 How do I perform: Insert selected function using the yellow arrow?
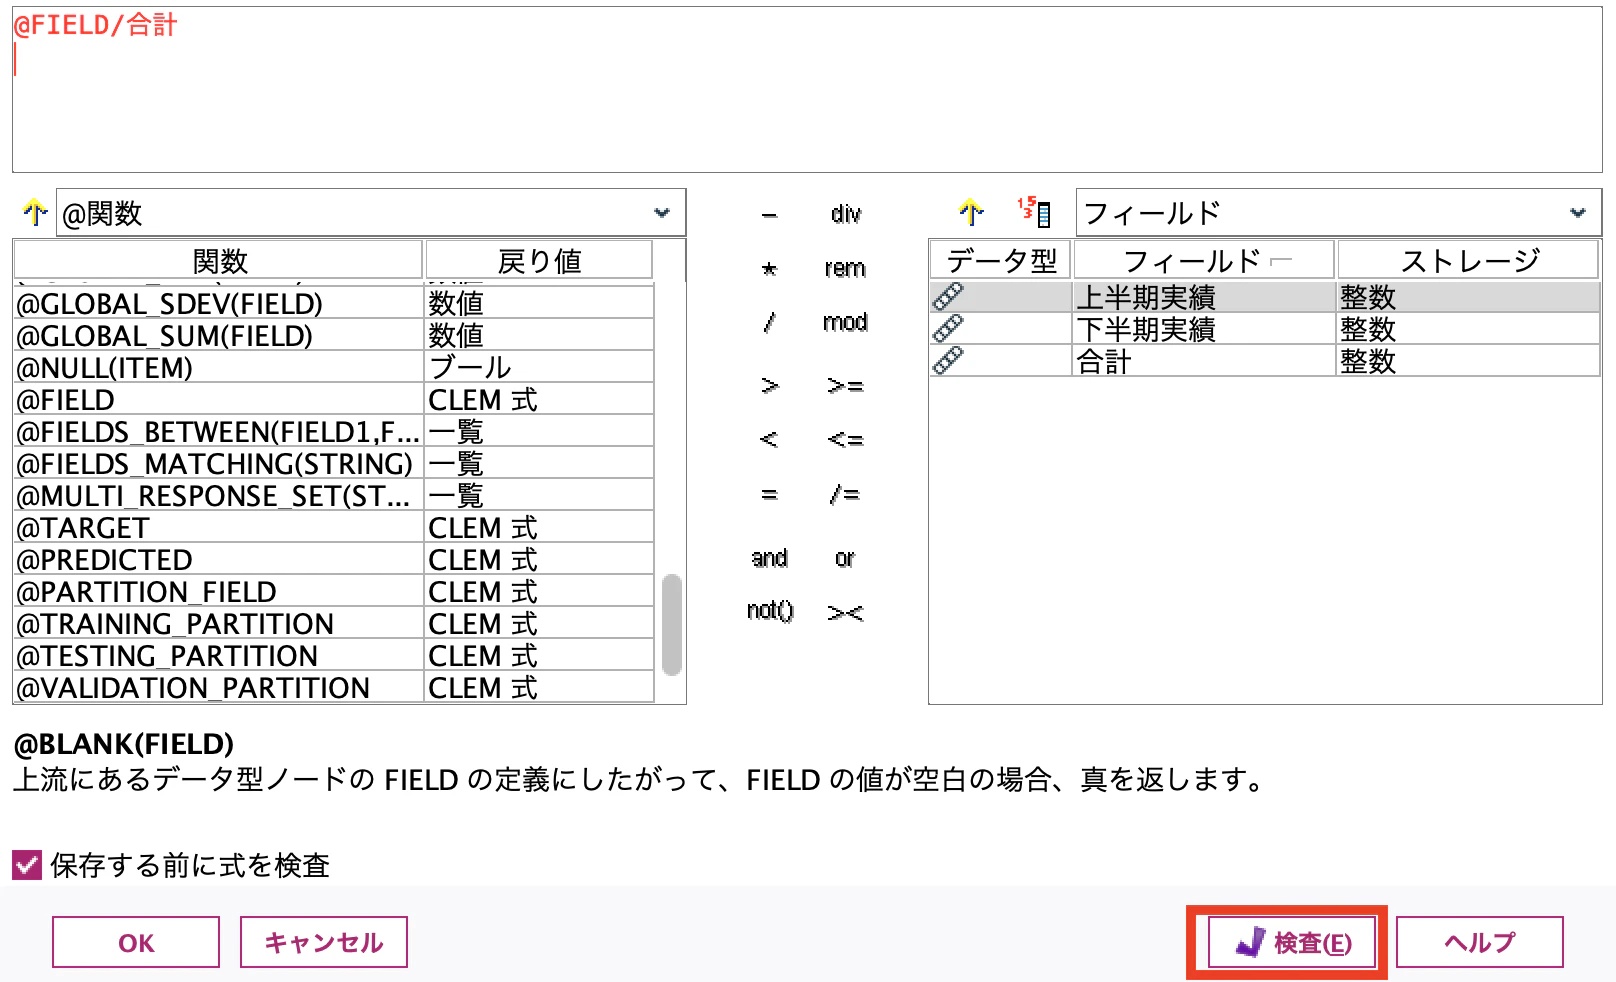[35, 212]
